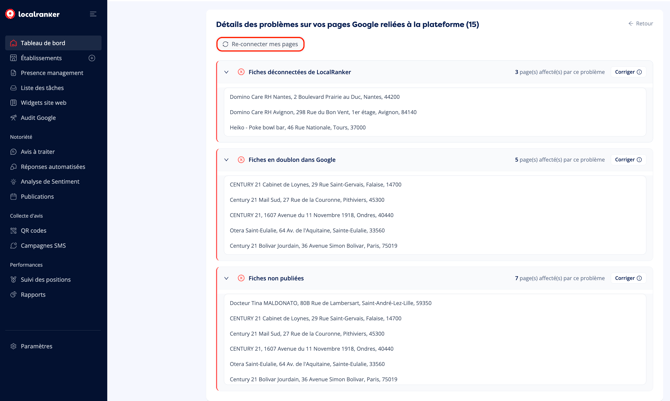Click the alert icon beside Fiches non publiées

[241, 278]
